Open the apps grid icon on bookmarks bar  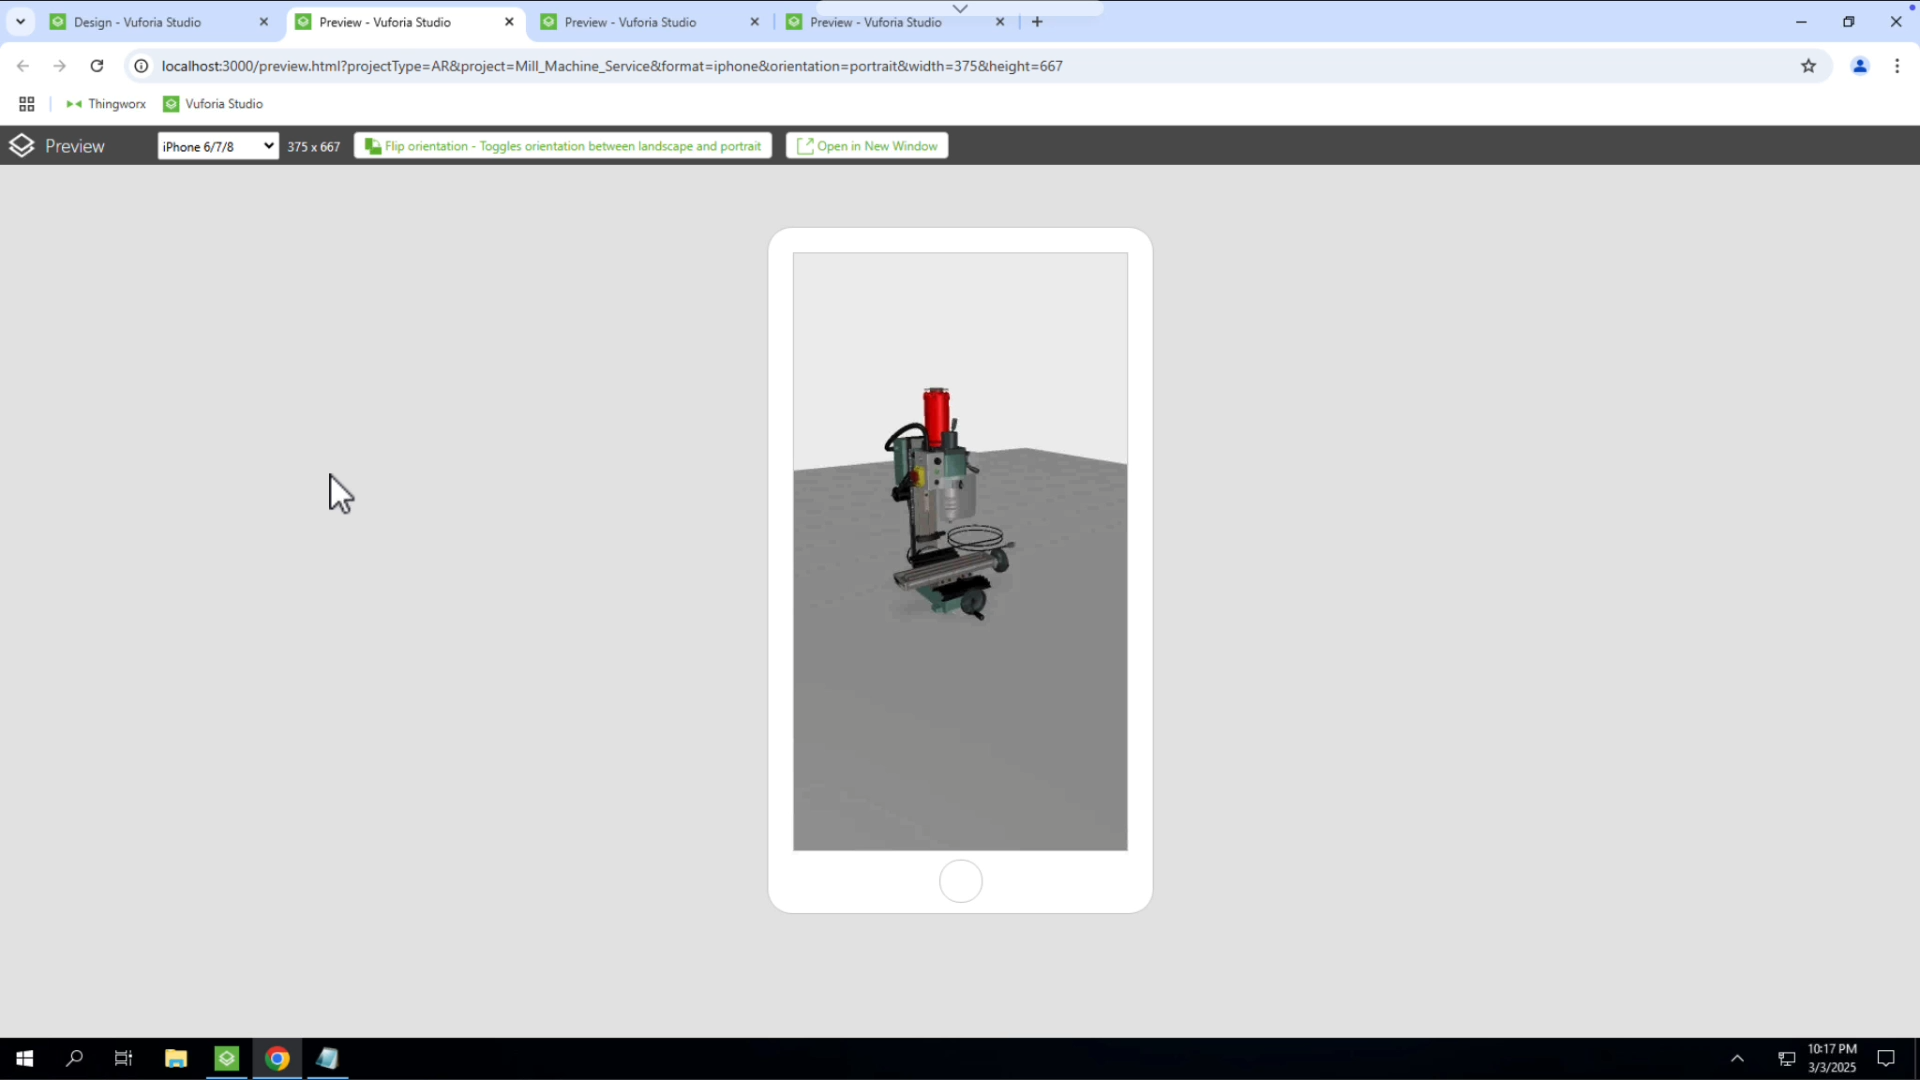pos(26,103)
